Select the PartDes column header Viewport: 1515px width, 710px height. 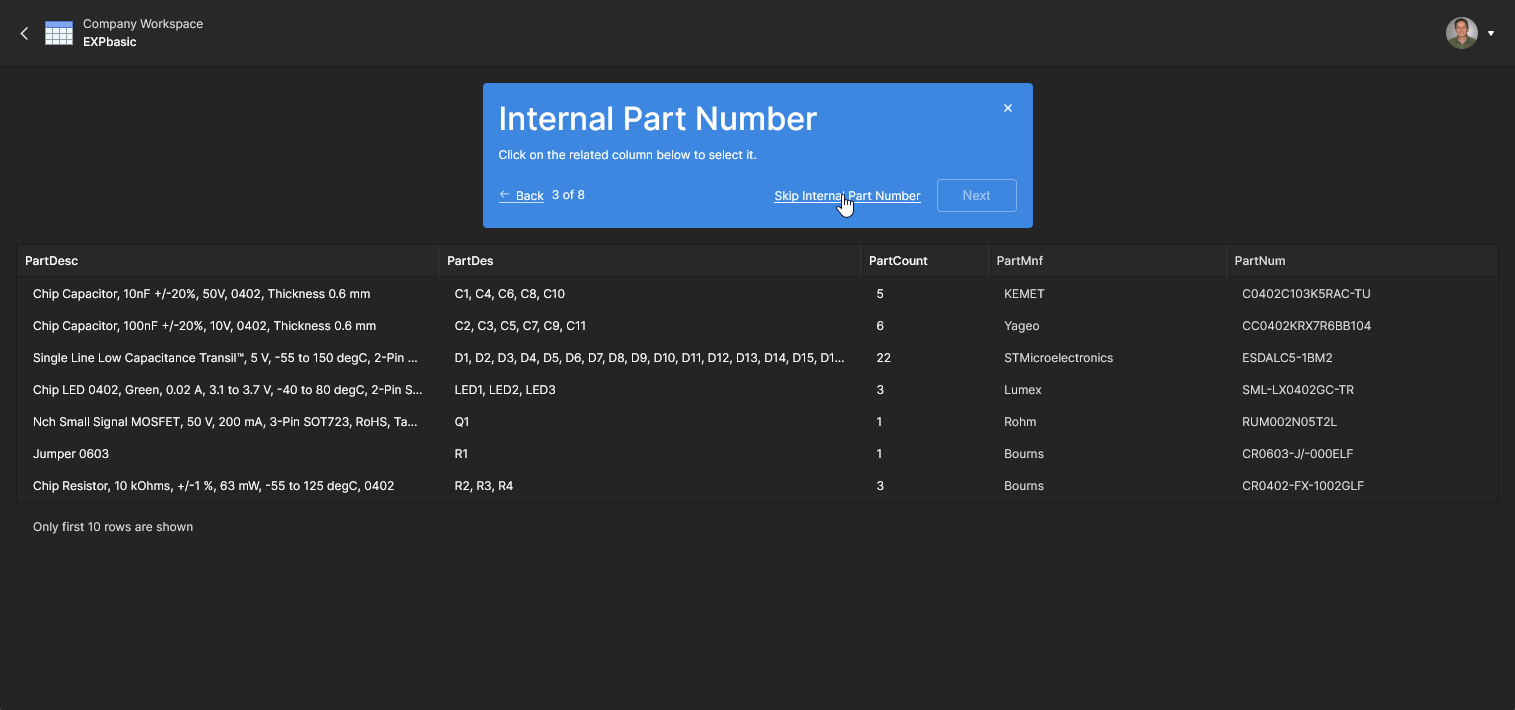470,261
